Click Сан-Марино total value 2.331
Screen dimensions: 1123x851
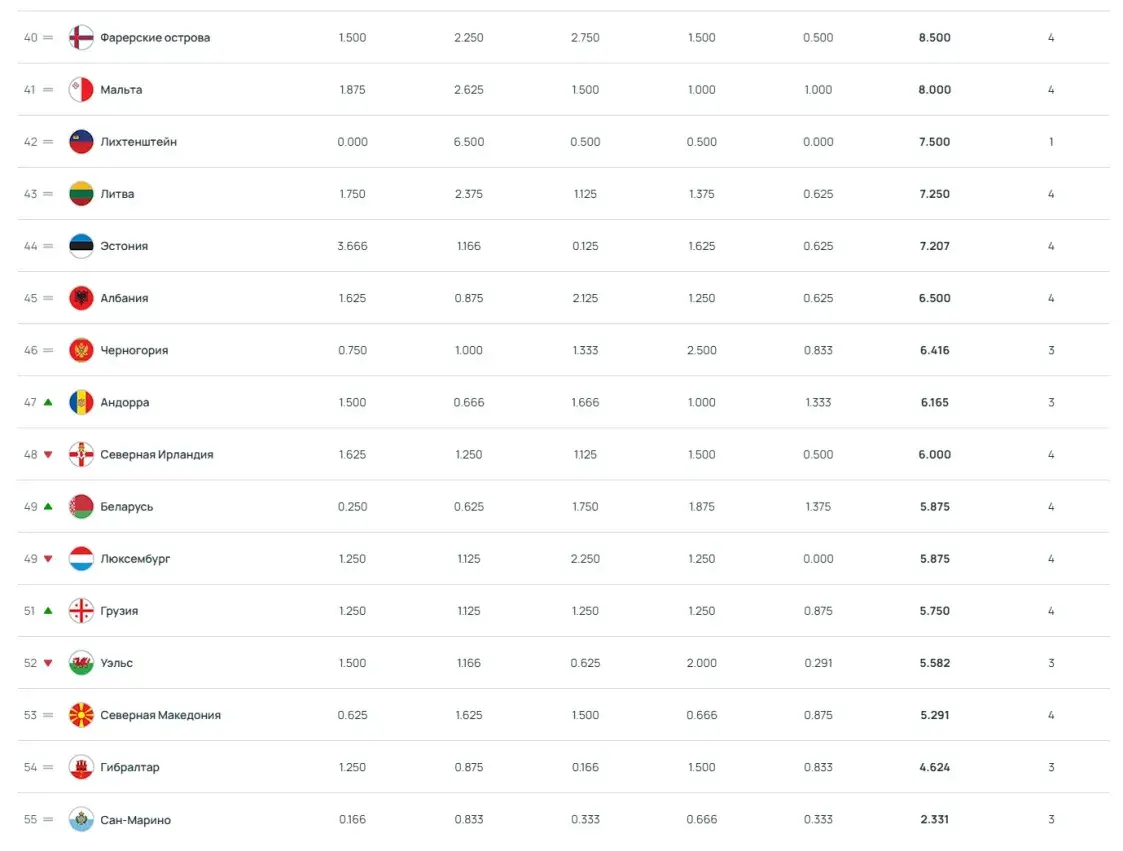coord(935,819)
